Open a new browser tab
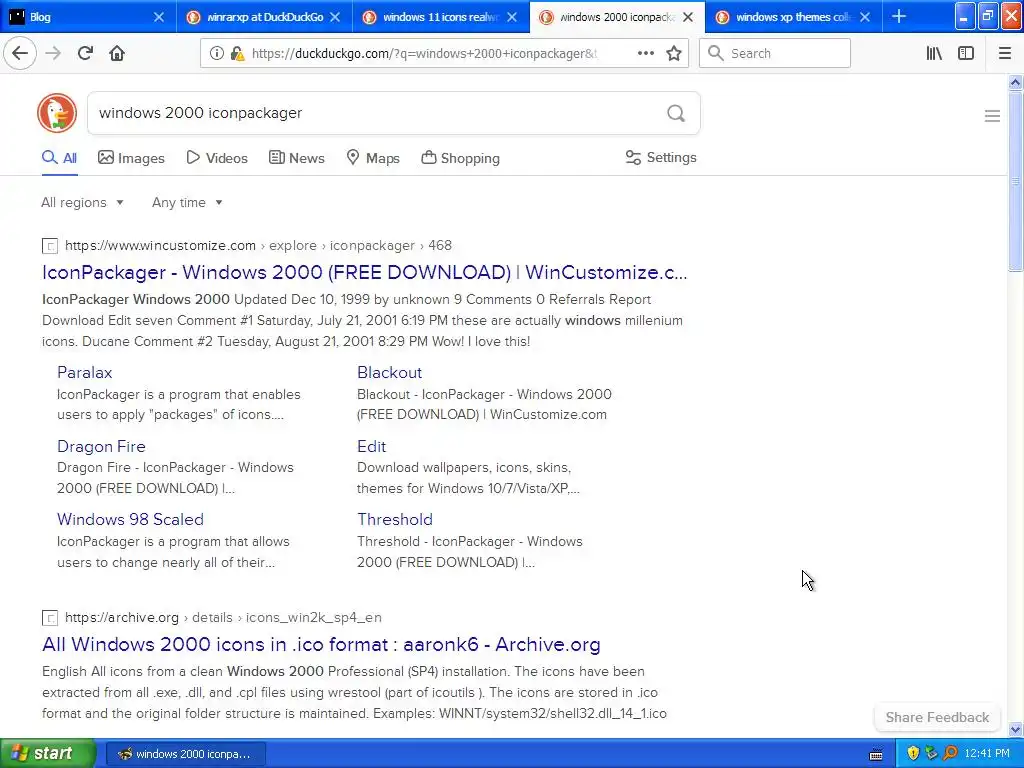This screenshot has width=1024, height=768. [x=899, y=16]
